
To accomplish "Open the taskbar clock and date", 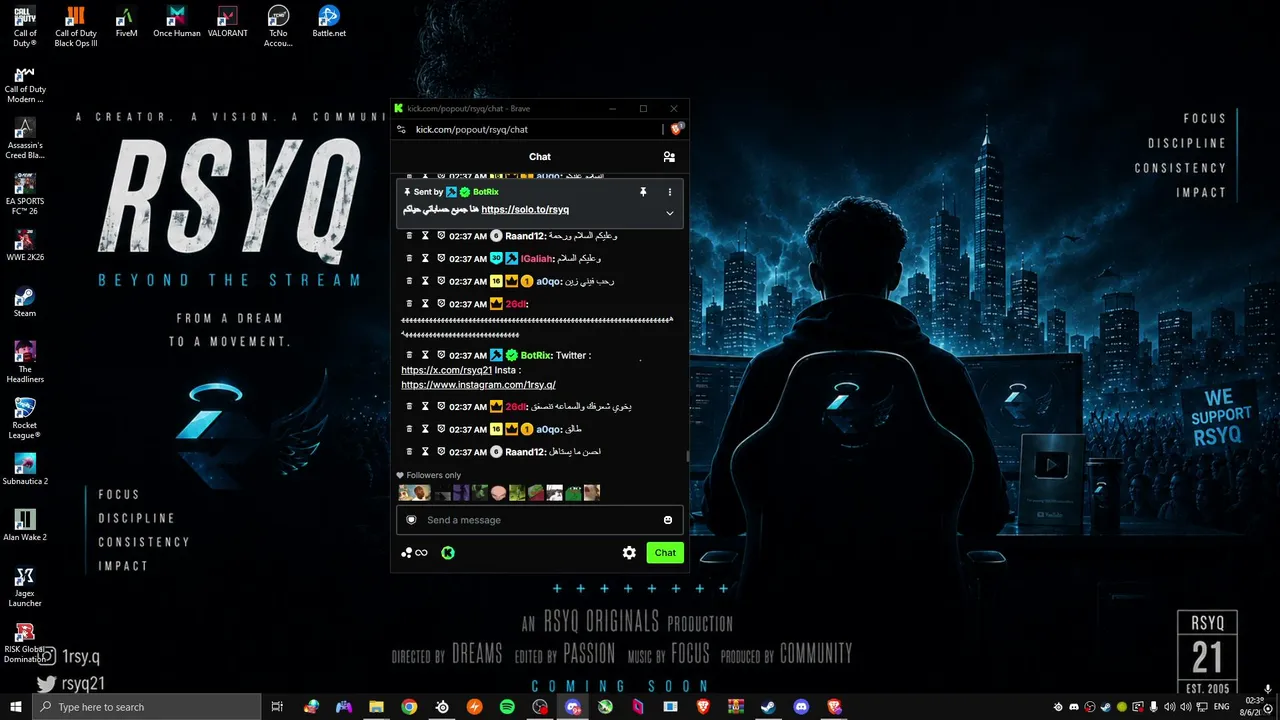I will tap(1254, 707).
